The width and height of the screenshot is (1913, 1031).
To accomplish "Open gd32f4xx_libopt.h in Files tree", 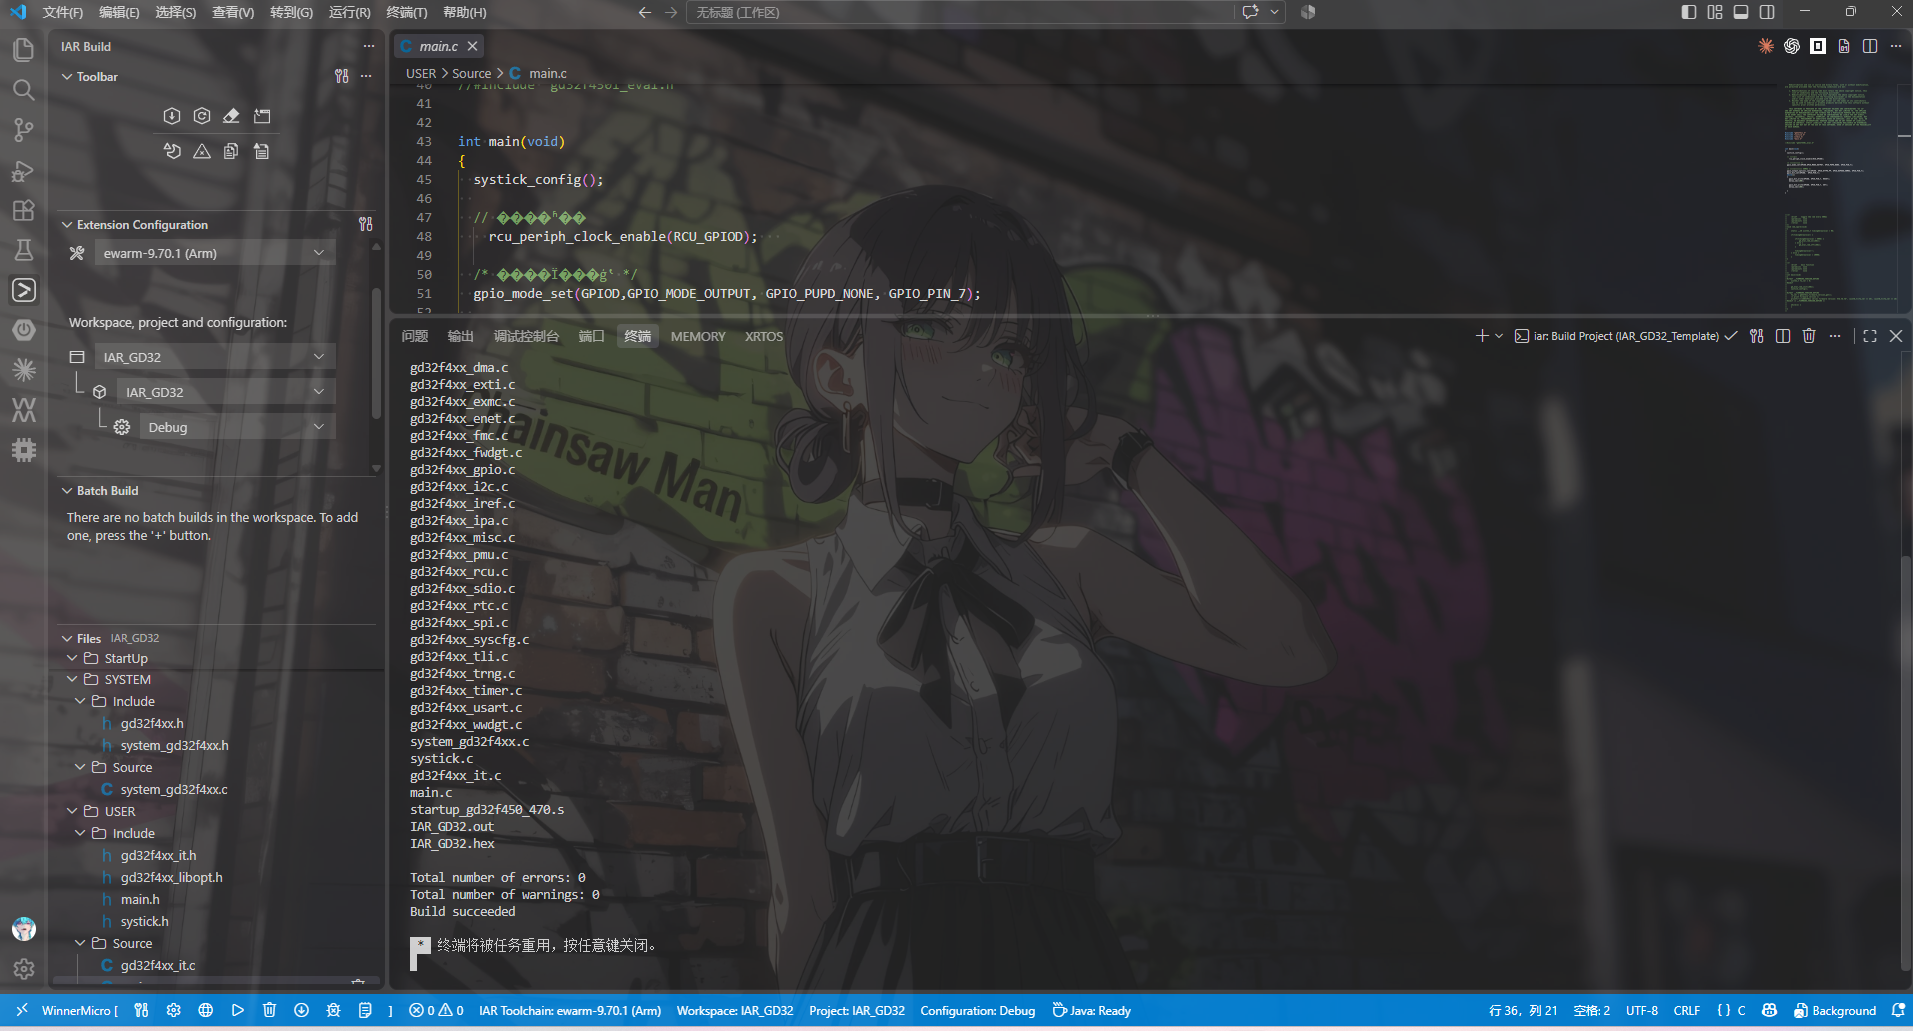I will [172, 877].
